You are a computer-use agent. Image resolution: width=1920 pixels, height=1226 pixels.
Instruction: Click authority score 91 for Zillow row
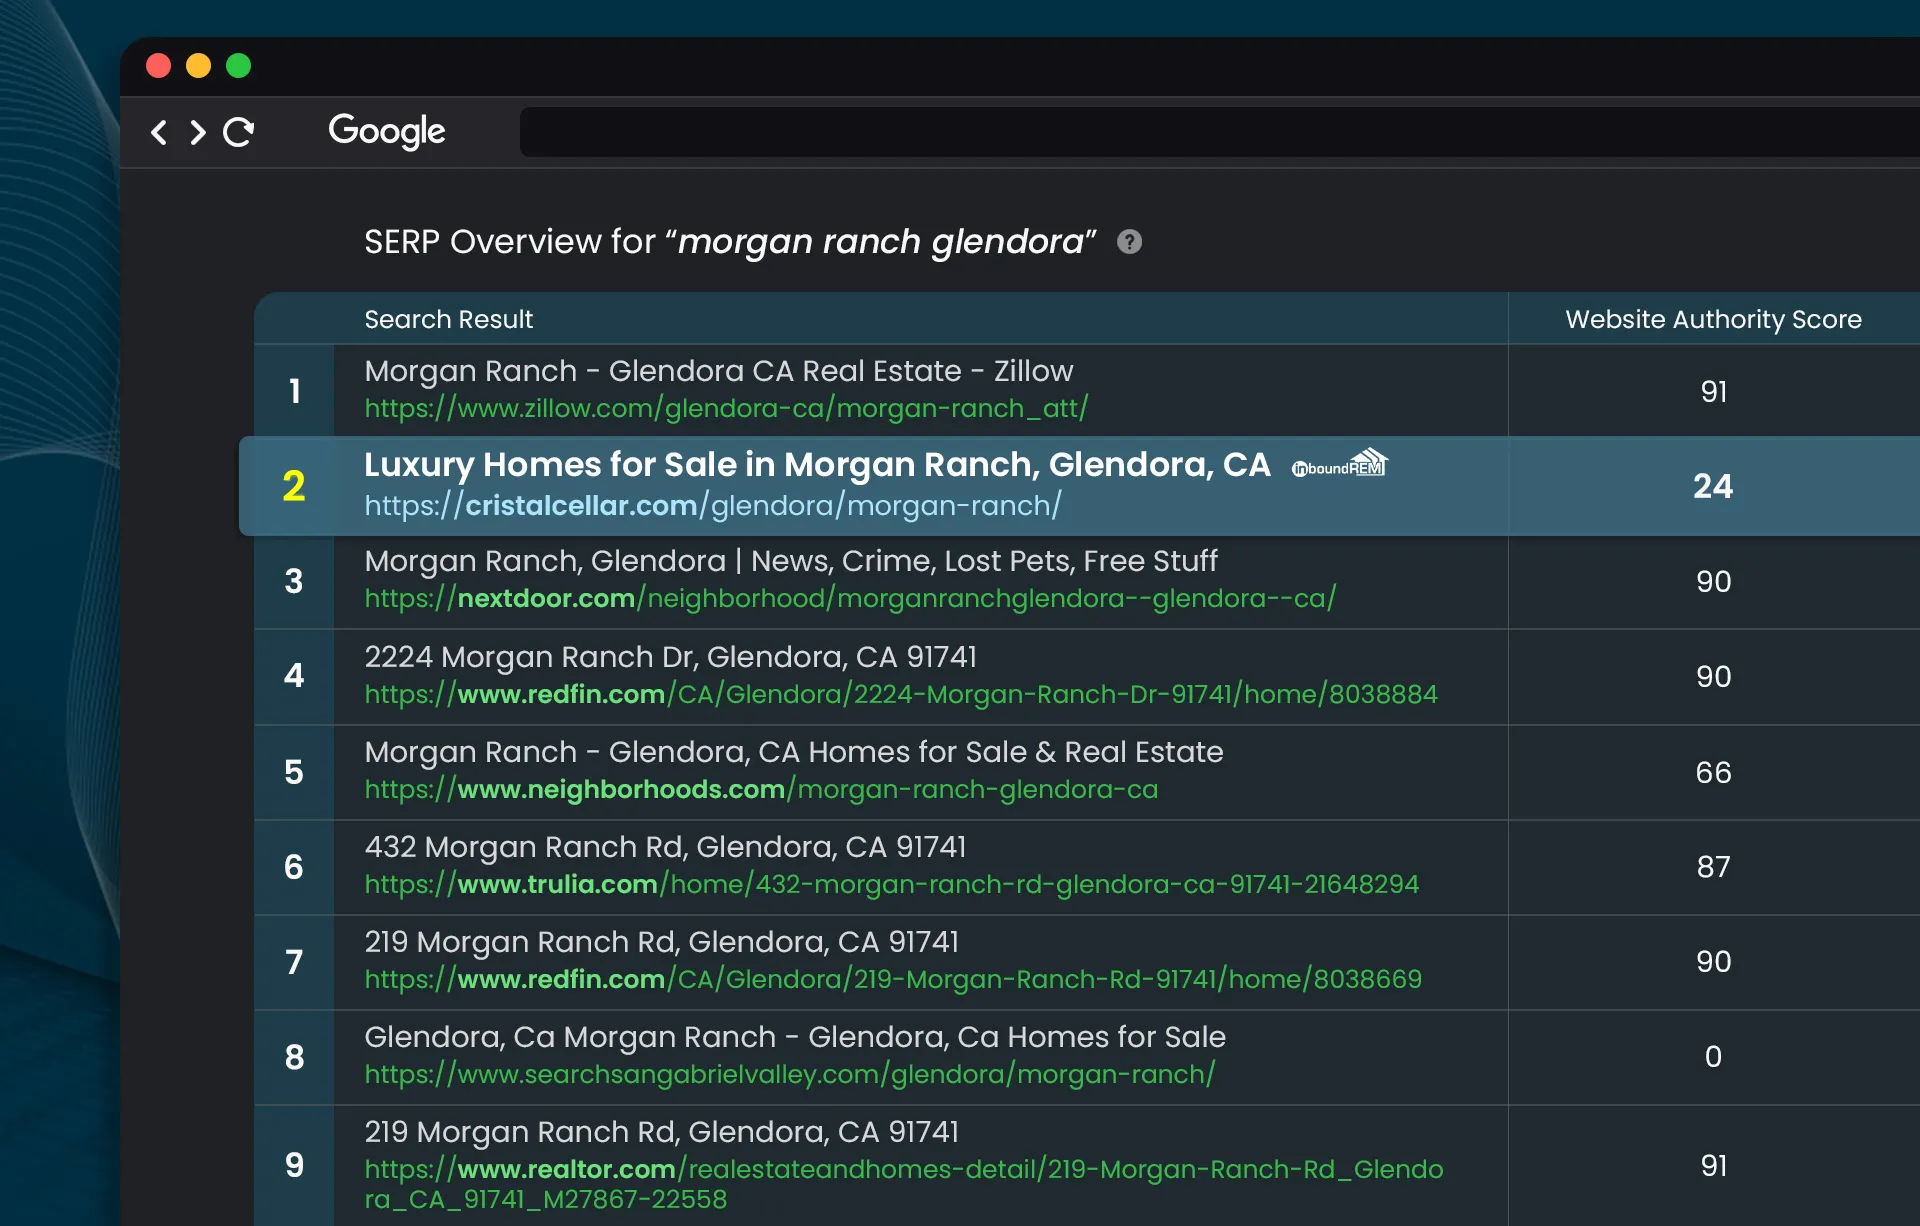coord(1713,391)
